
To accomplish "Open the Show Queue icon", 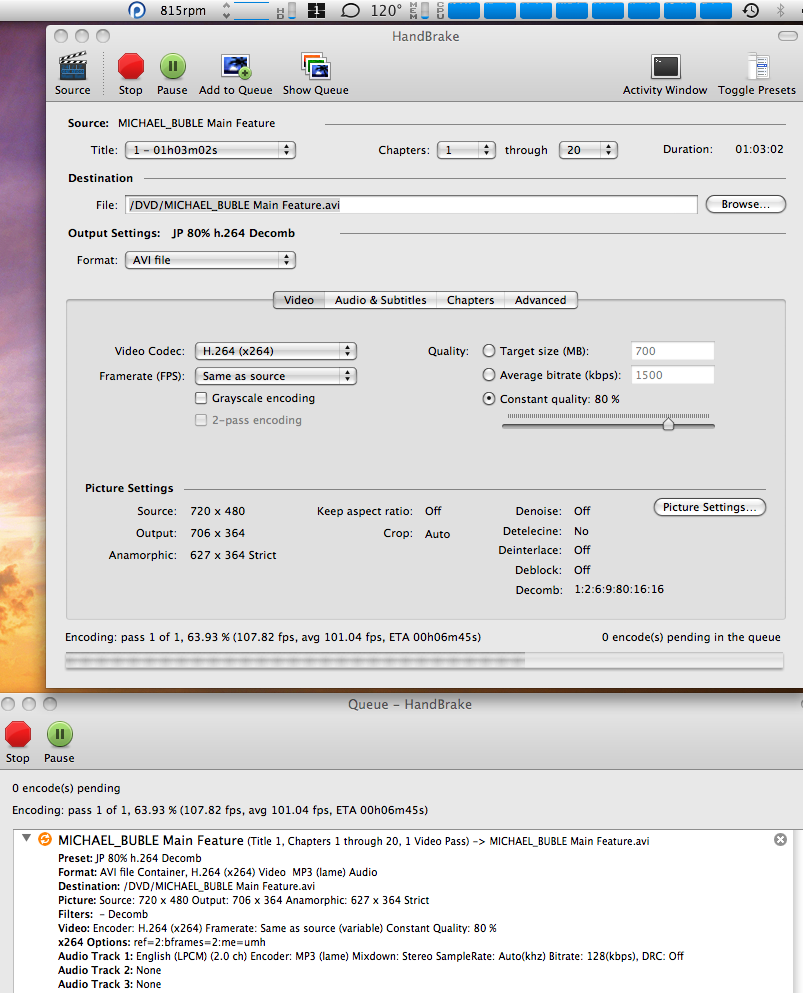I will 315,66.
